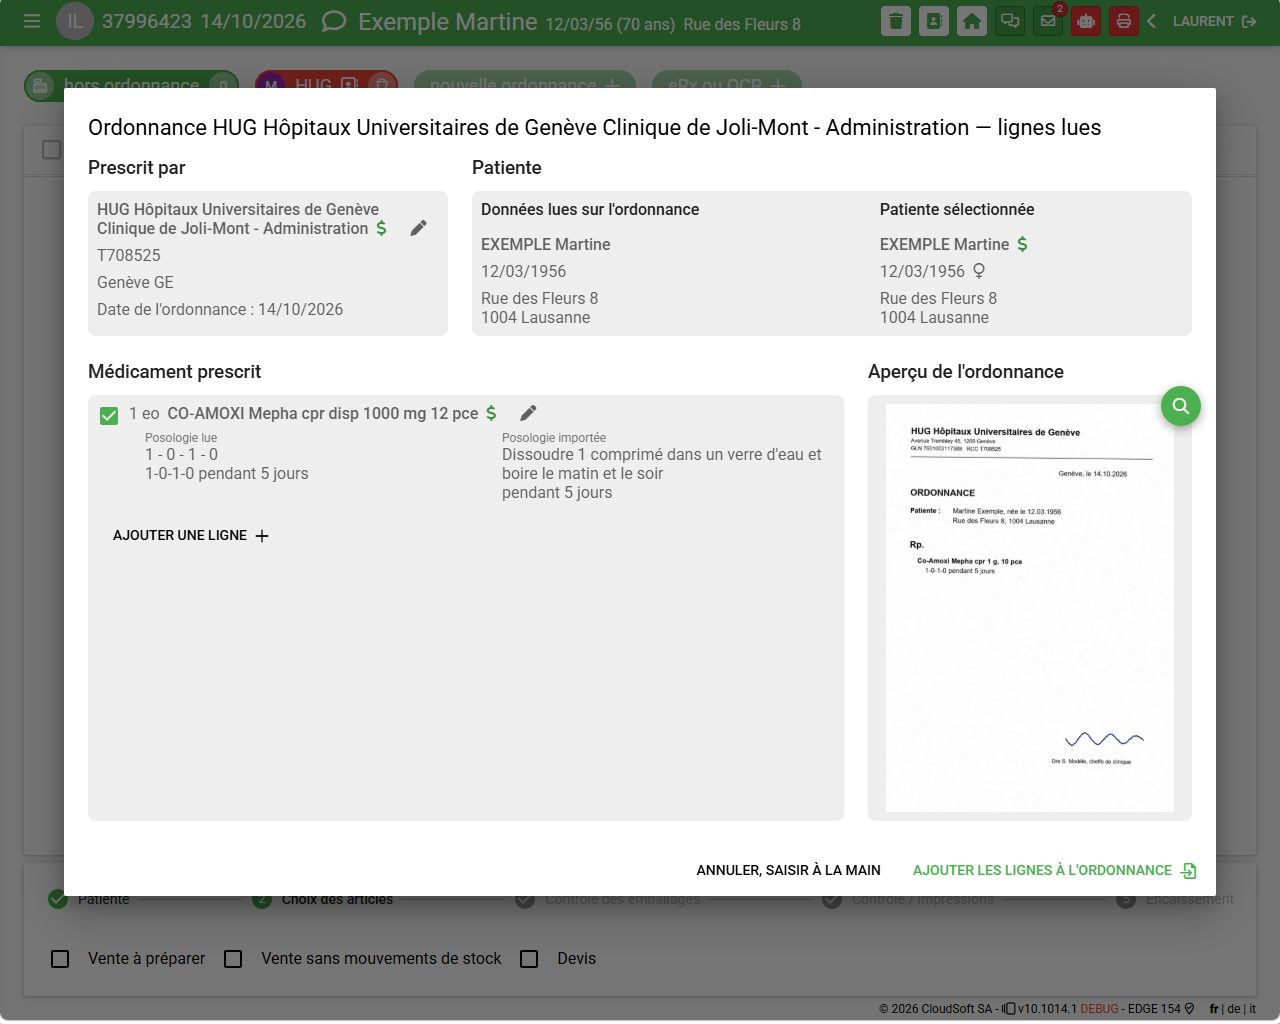Screen dimensions: 1280x1024
Task: Click the red robot icon in header
Action: click(1086, 21)
